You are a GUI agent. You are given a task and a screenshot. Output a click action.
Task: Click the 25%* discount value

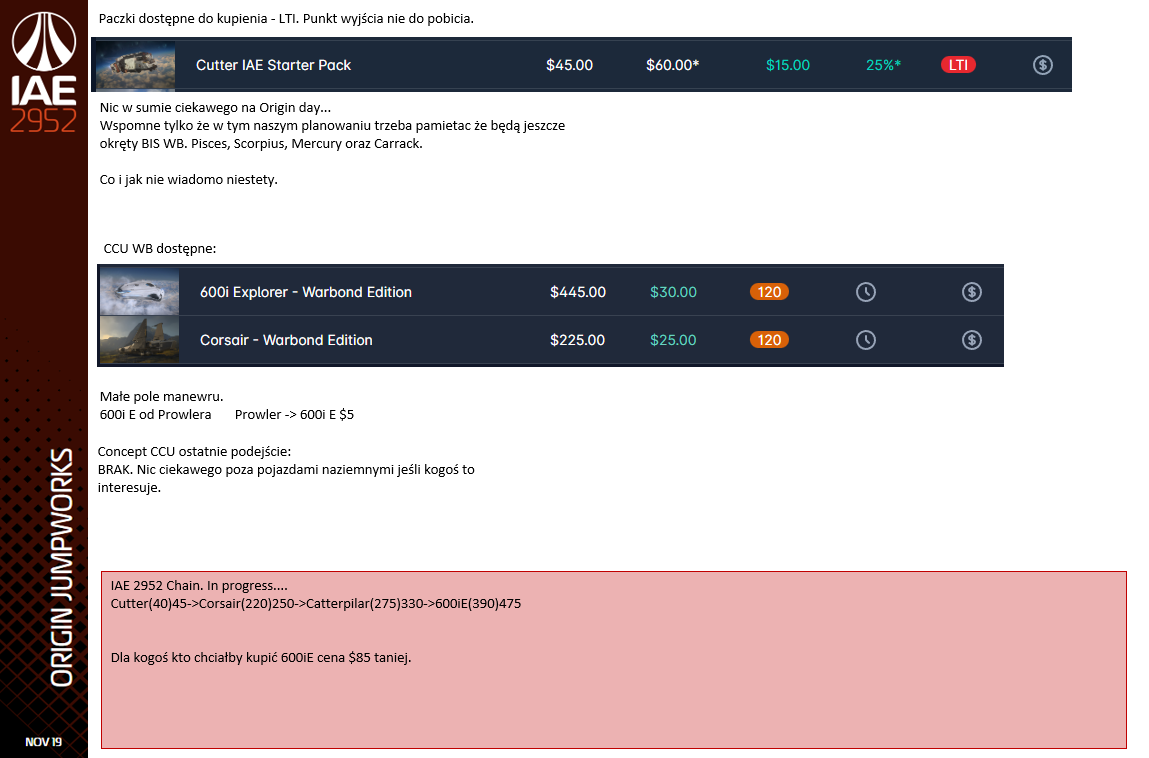point(884,65)
